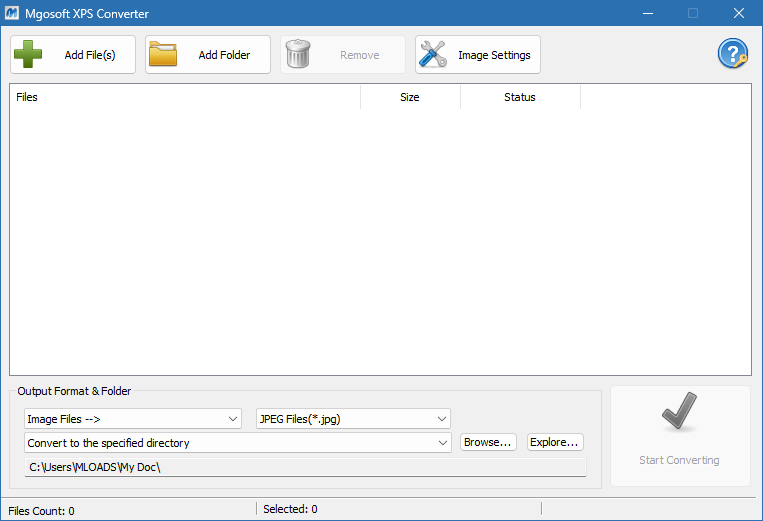Expand Convert to the specified directory dropdown
This screenshot has height=521, width=763.
(238, 443)
